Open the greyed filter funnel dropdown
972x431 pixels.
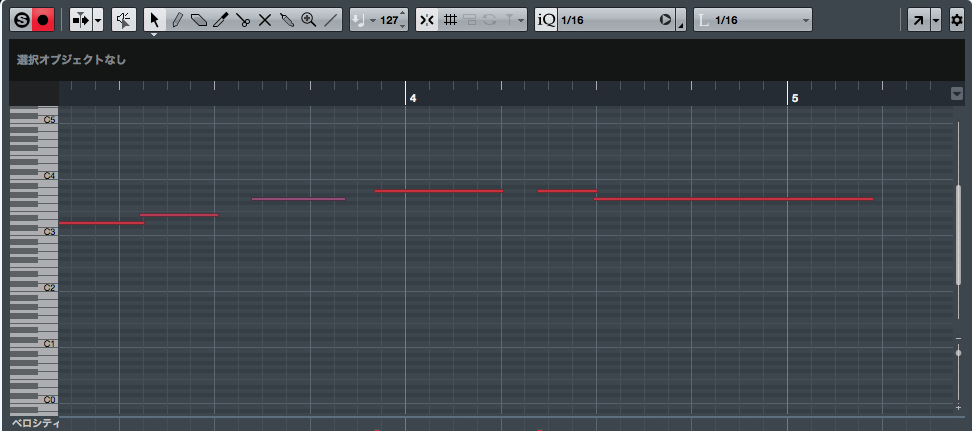514,20
